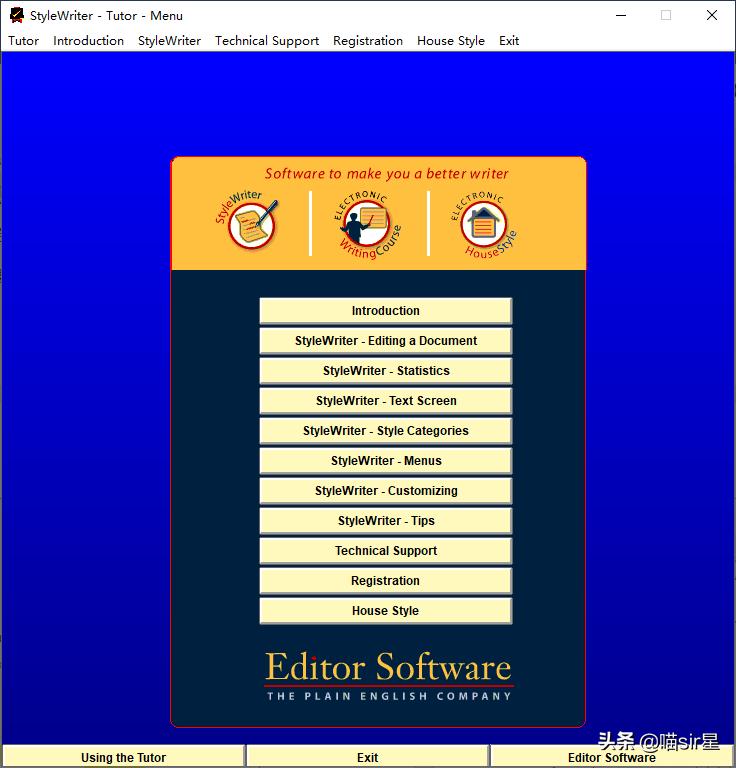Screen dimensions: 736x768
Task: Open StyleWriter - Editing a Document lesson
Action: coord(386,340)
